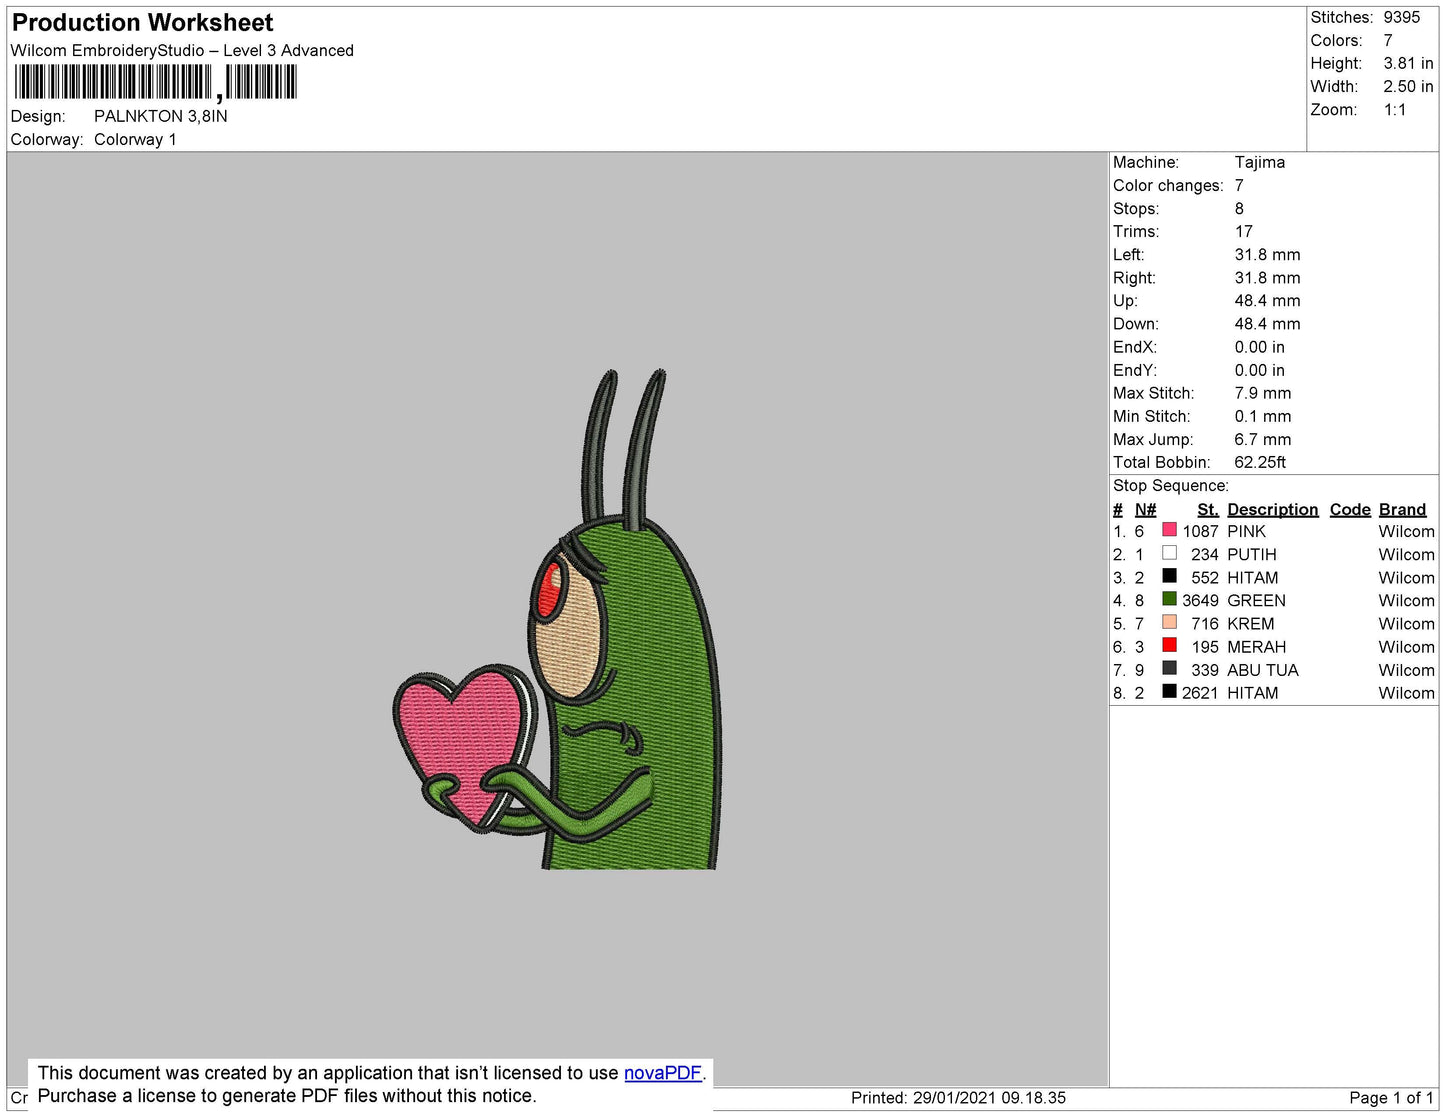The width and height of the screenshot is (1445, 1117).
Task: Click the Colorway 1 value
Action: tap(135, 139)
